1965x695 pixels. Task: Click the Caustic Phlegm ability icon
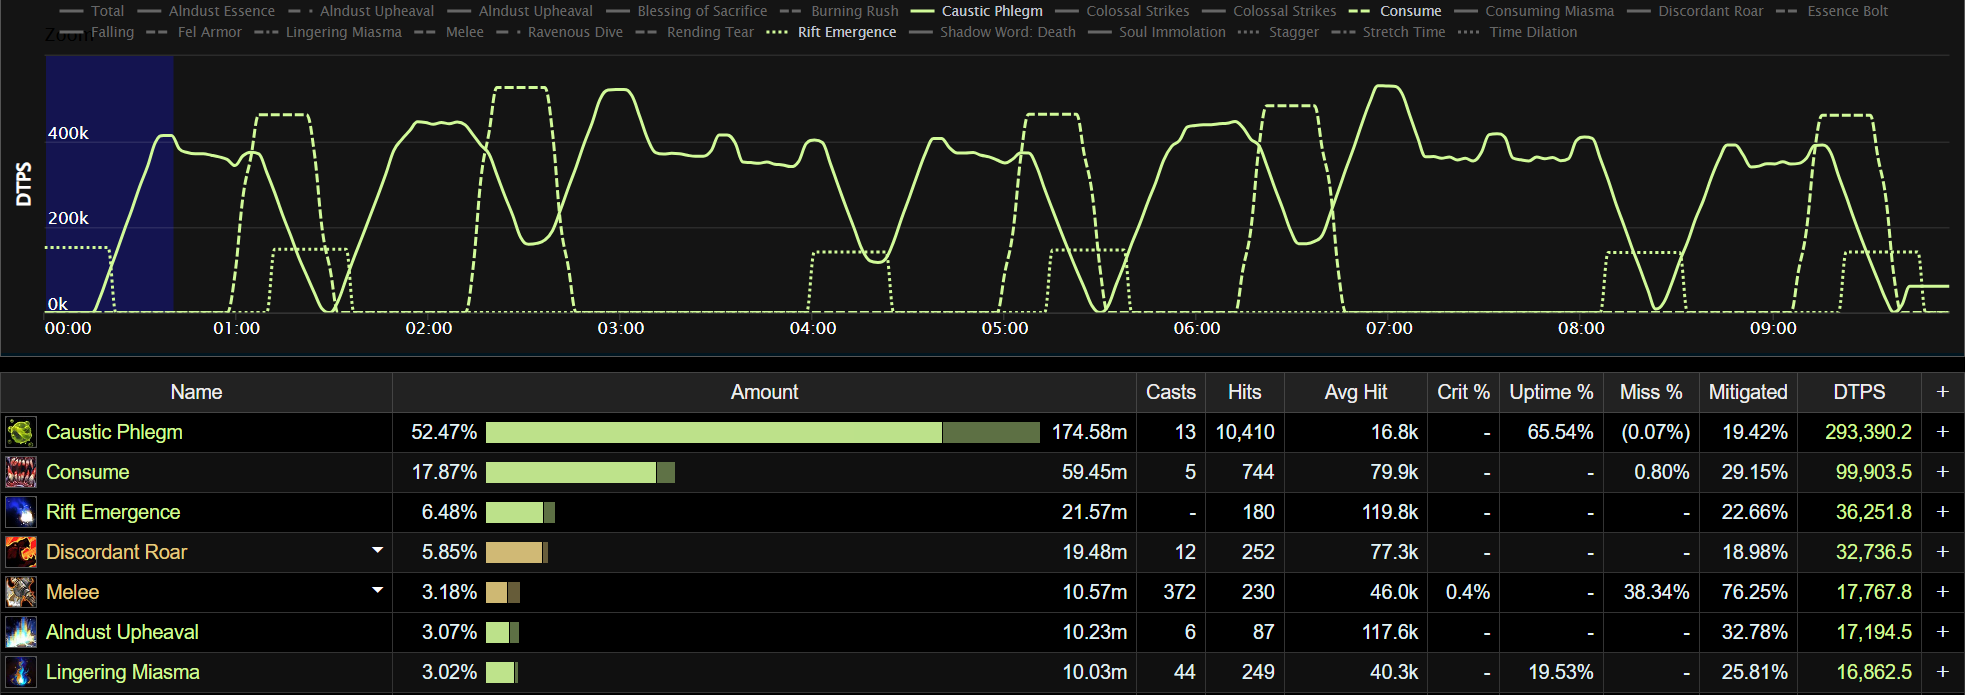coord(20,432)
